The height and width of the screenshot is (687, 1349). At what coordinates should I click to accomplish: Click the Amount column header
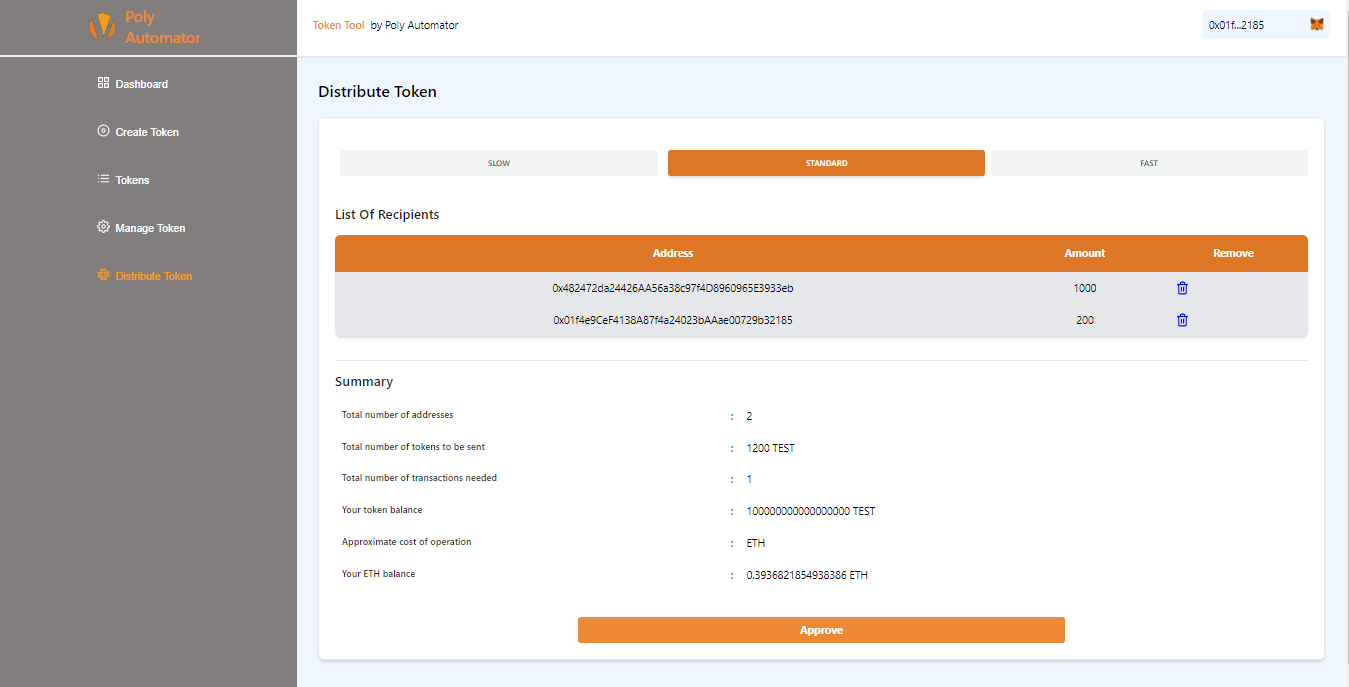click(x=1085, y=253)
